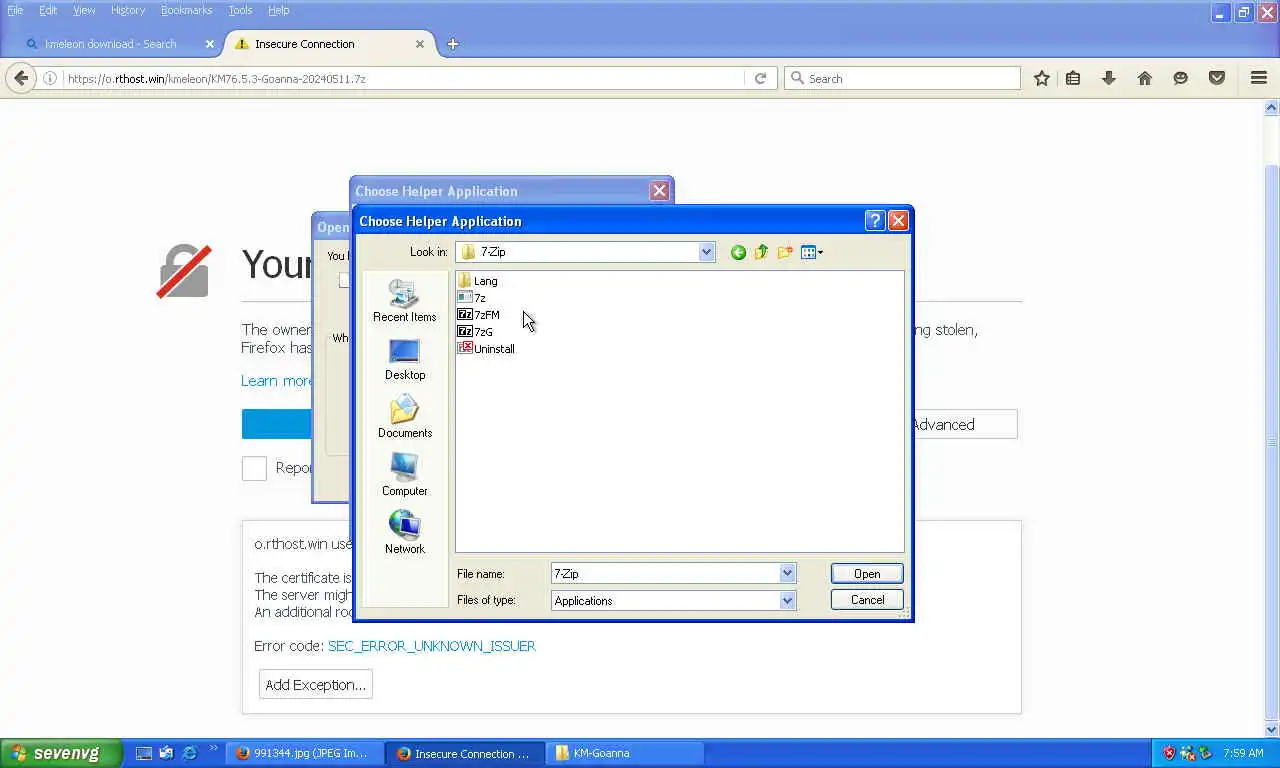1280x768 pixels.
Task: Open the KM-Goanna folder from taskbar
Action: 624,753
